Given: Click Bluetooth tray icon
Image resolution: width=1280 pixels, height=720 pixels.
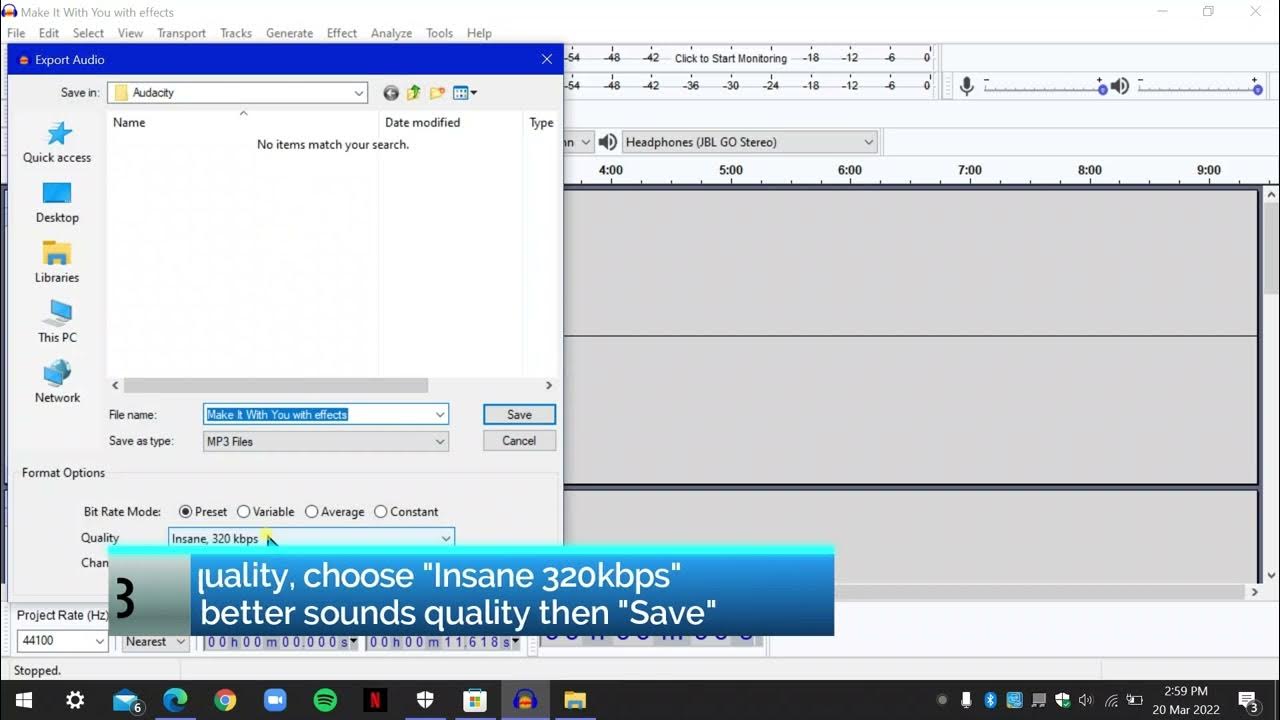Looking at the screenshot, I should click(990, 700).
